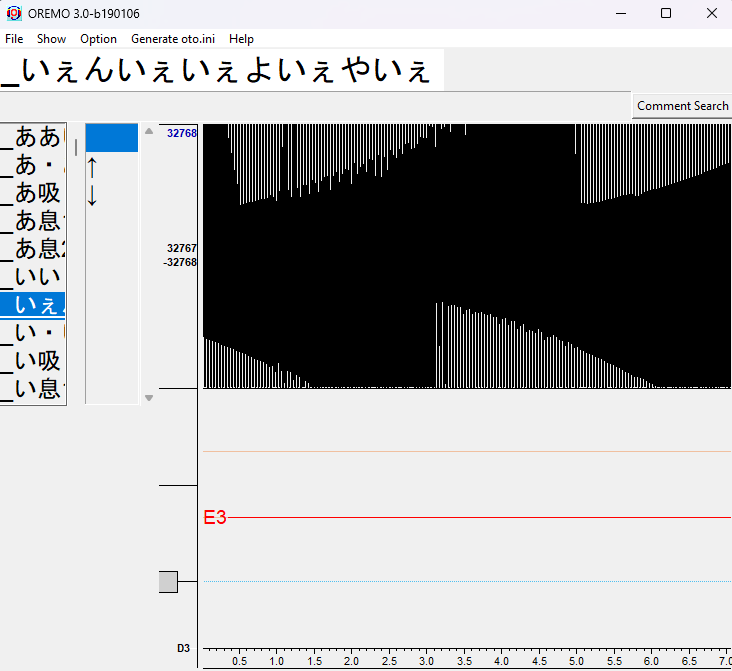Select the blue highlighted blank type entry
Screen dimensions: 732x671
[112, 138]
